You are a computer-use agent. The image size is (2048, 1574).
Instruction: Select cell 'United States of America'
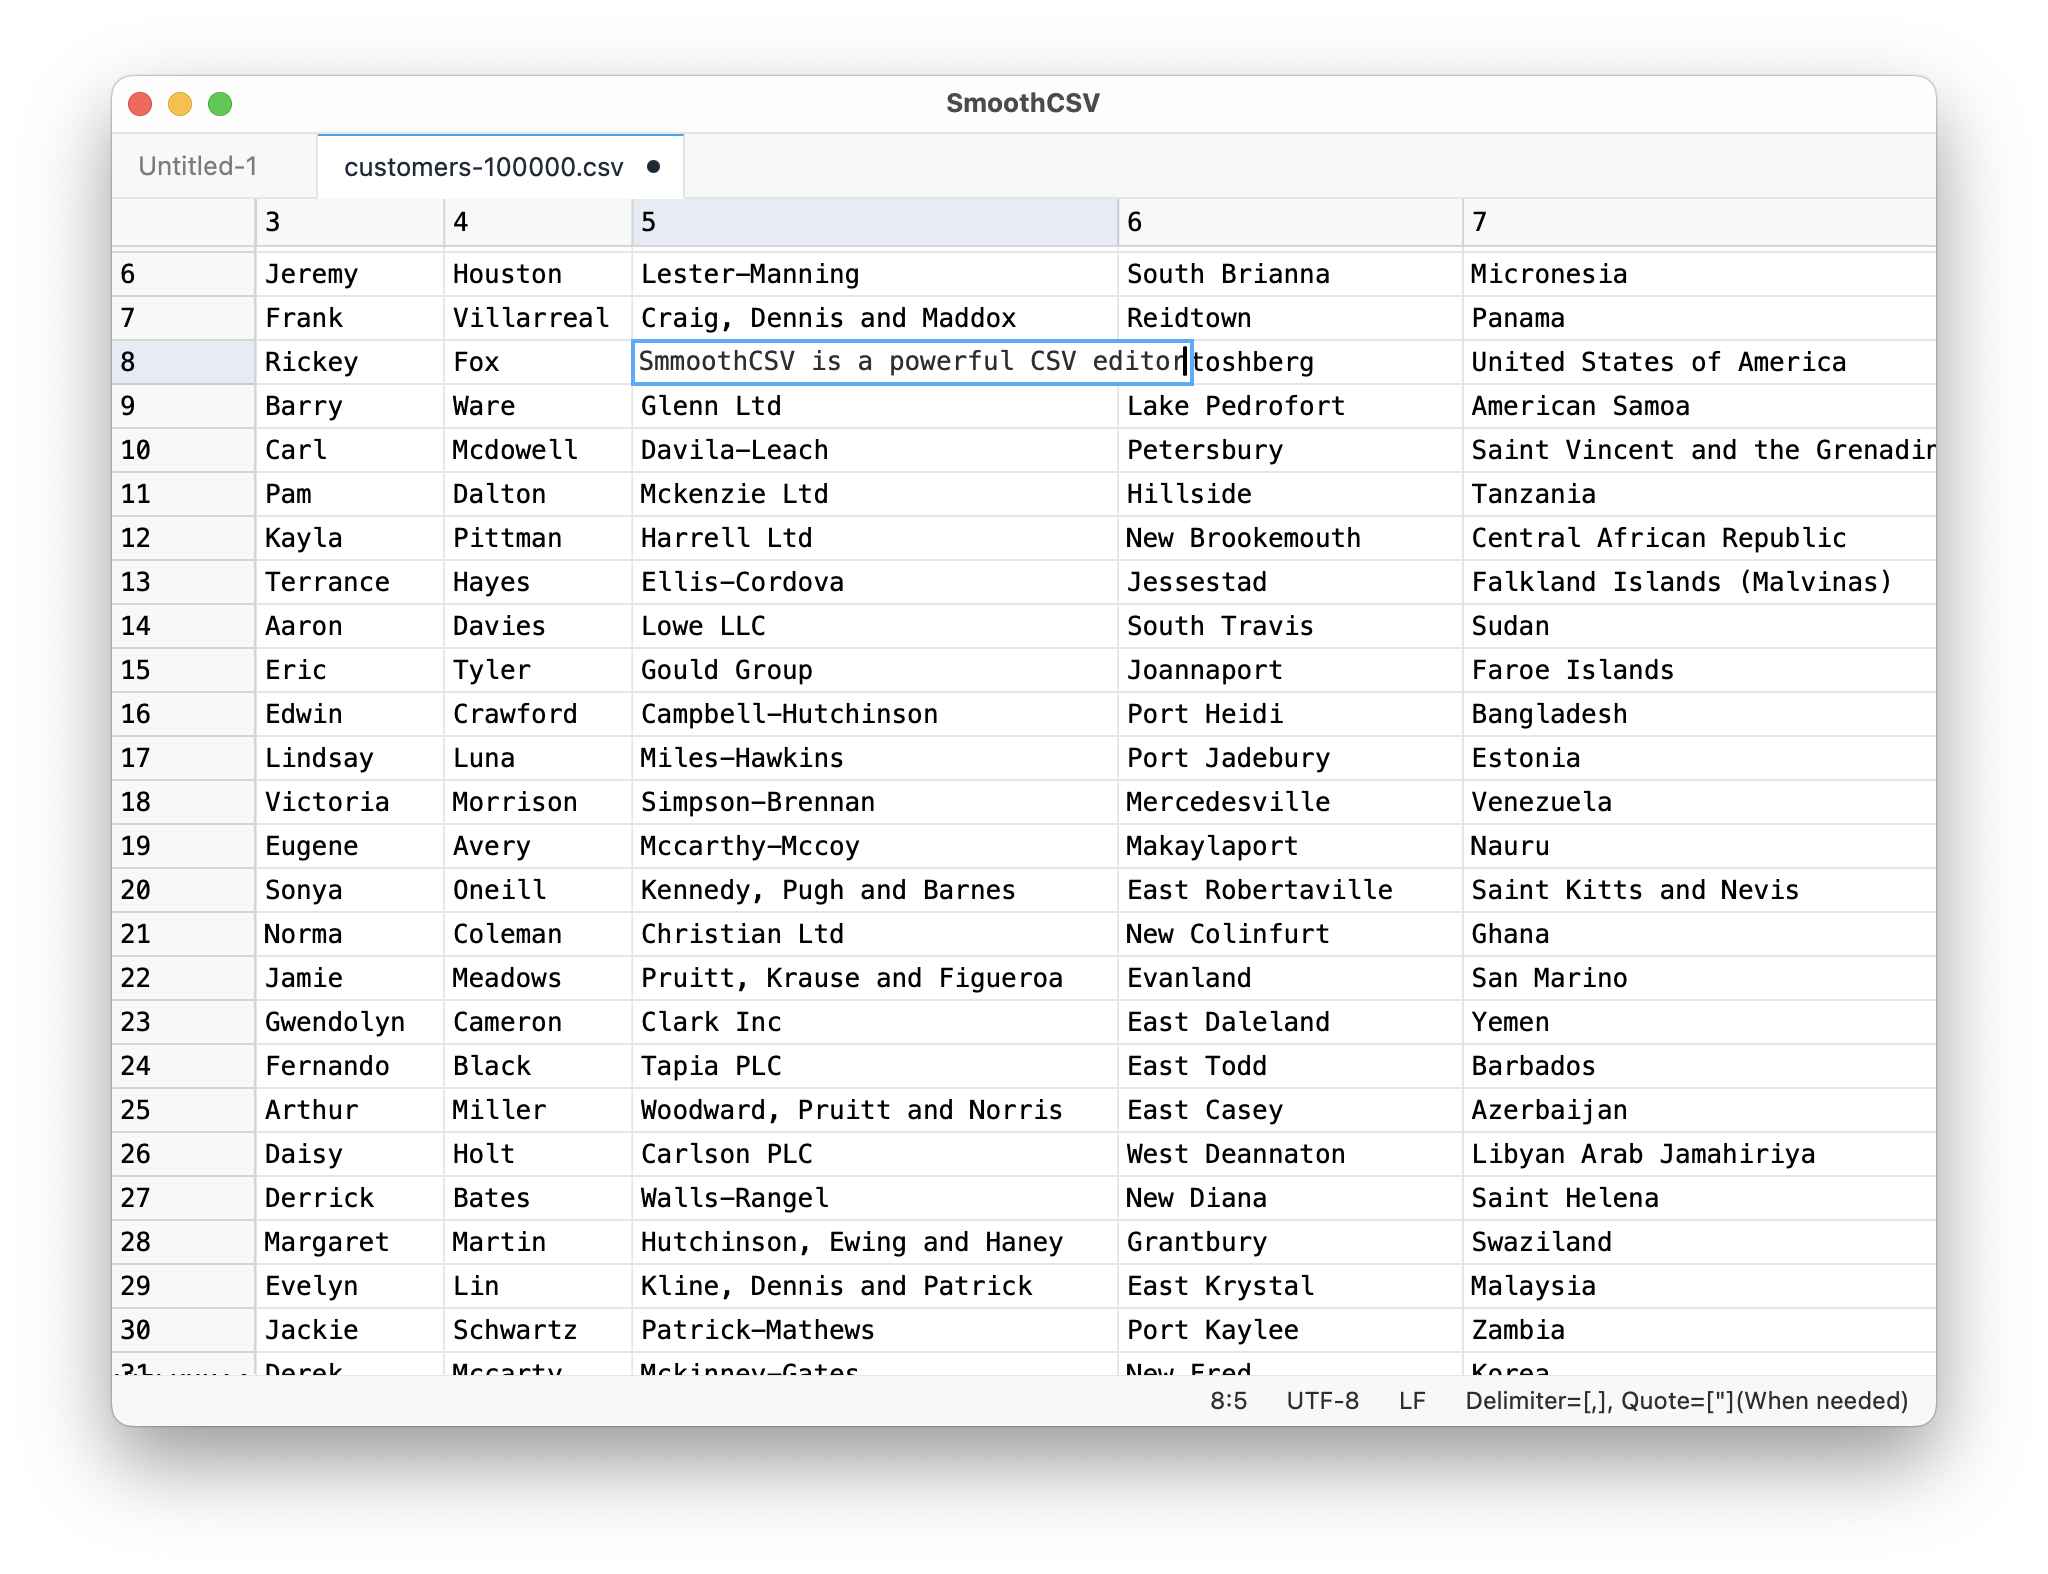point(1699,362)
